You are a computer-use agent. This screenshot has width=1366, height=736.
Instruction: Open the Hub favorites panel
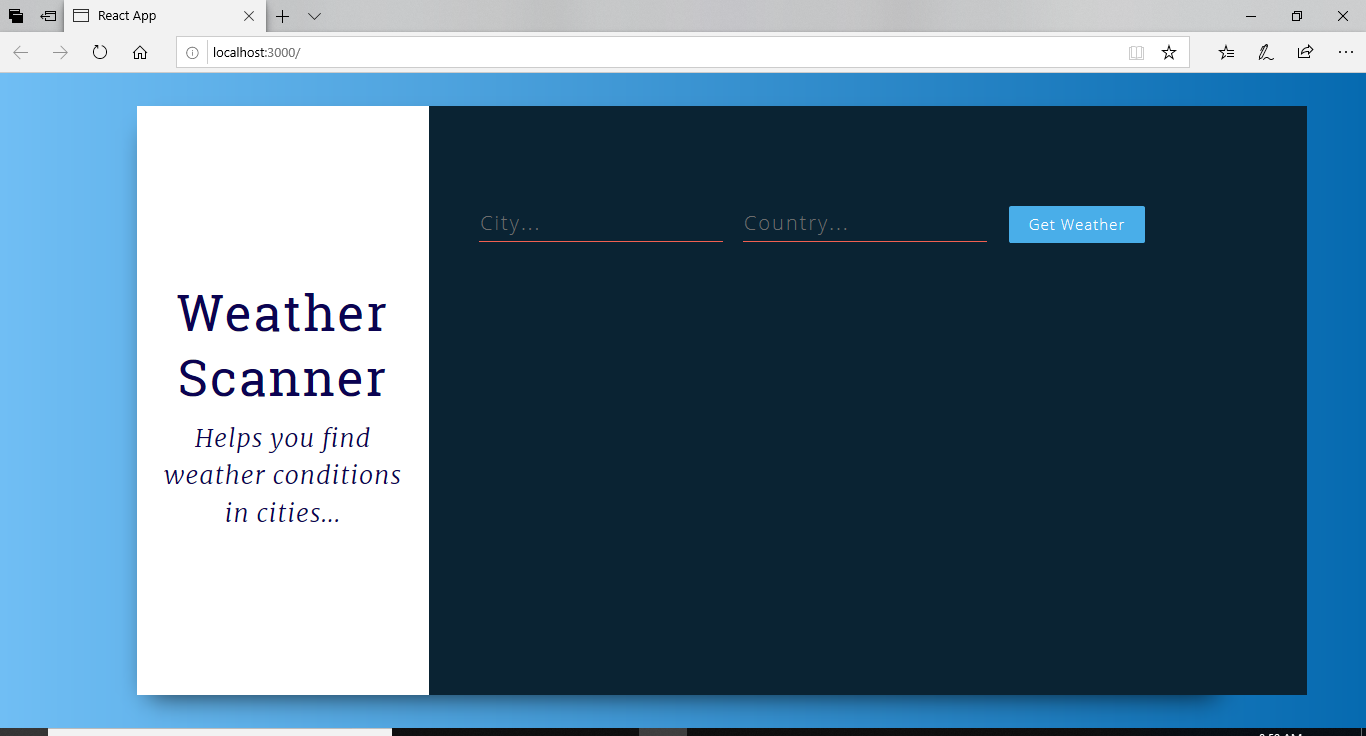1225,52
